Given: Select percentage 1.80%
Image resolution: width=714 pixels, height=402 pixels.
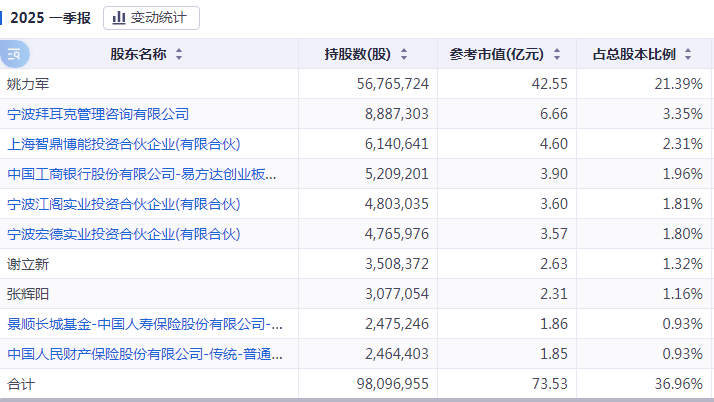Looking at the screenshot, I should 683,234.
